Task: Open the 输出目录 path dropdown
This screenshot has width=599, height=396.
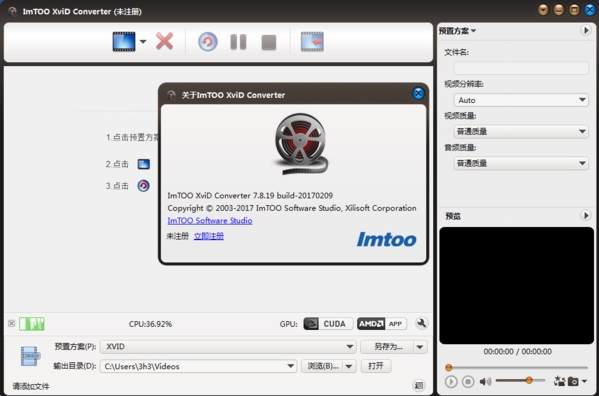Action: click(198, 366)
